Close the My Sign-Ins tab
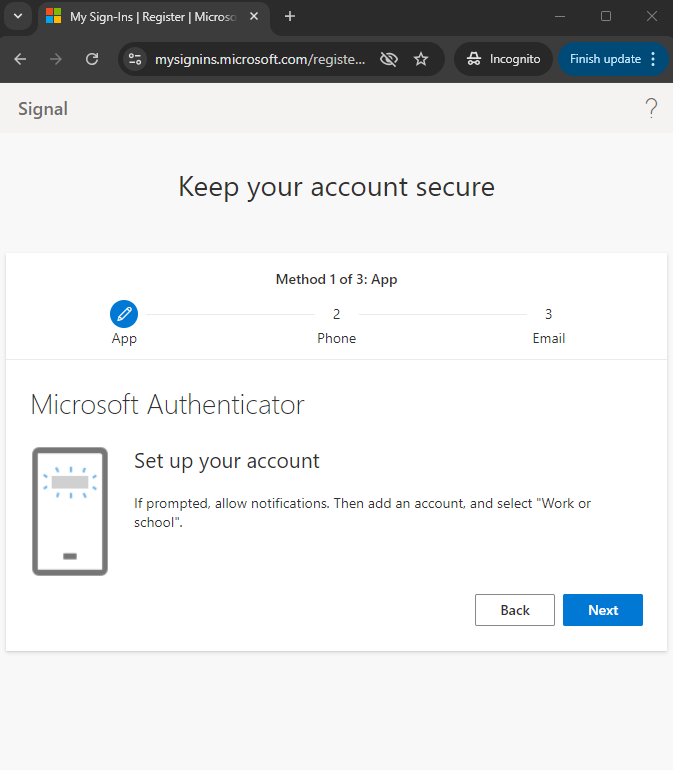This screenshot has width=673, height=770. pyautogui.click(x=254, y=17)
